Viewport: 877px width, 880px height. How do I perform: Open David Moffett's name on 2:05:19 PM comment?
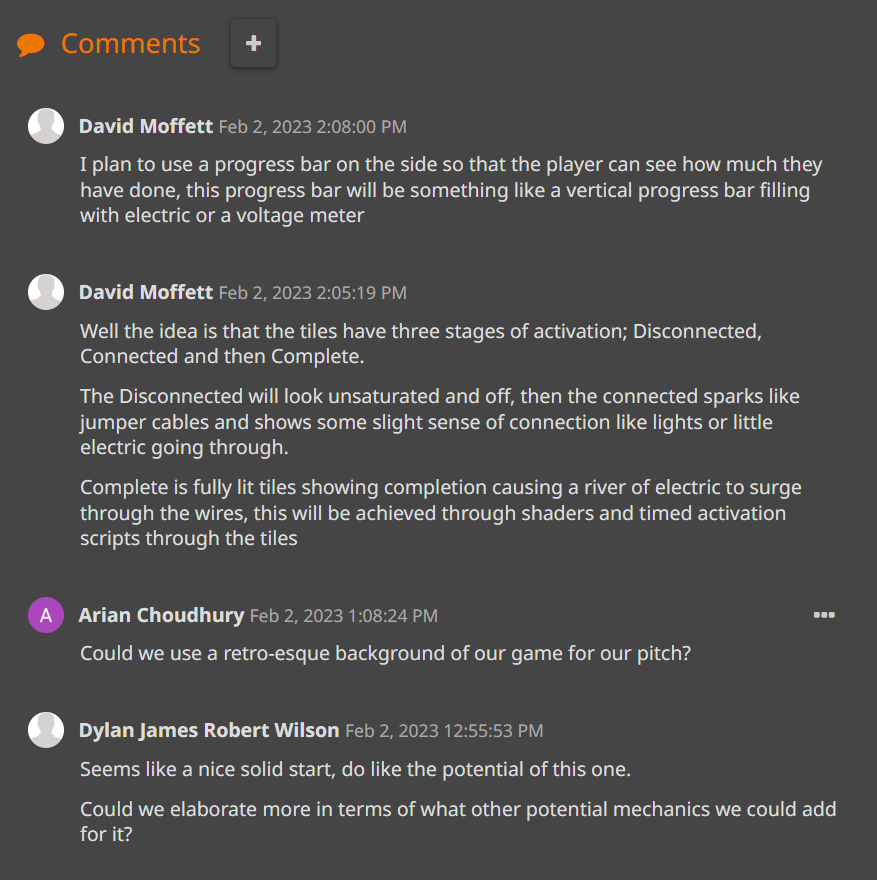click(146, 292)
